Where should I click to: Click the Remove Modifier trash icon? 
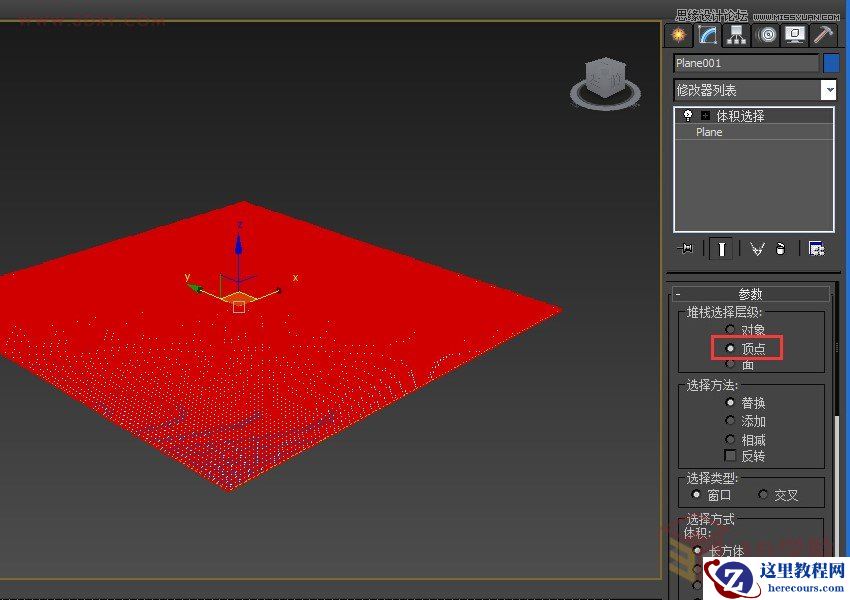782,248
